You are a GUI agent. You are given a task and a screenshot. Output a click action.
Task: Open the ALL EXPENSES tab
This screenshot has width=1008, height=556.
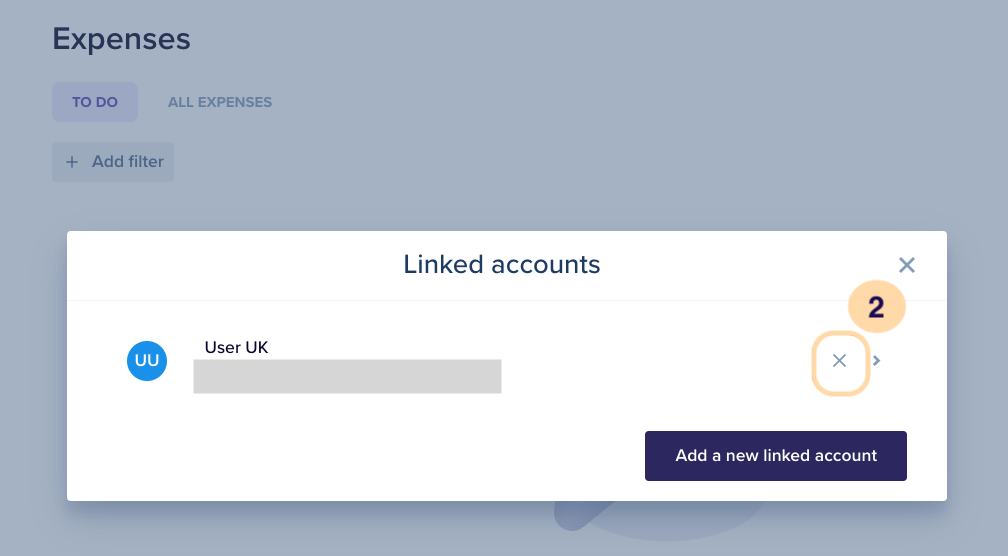tap(220, 102)
